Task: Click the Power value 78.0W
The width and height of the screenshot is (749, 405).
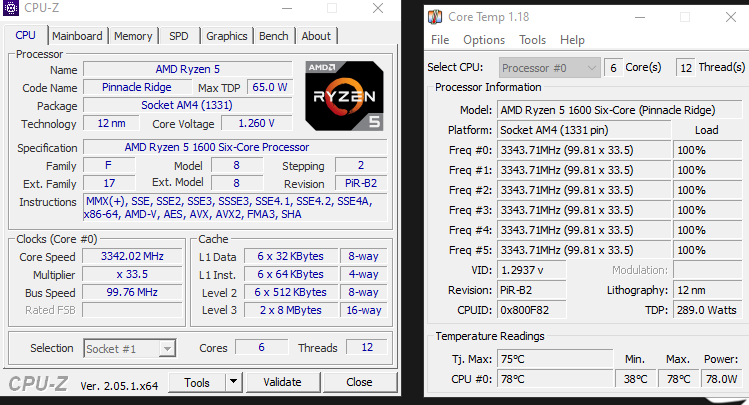Action: tap(722, 379)
